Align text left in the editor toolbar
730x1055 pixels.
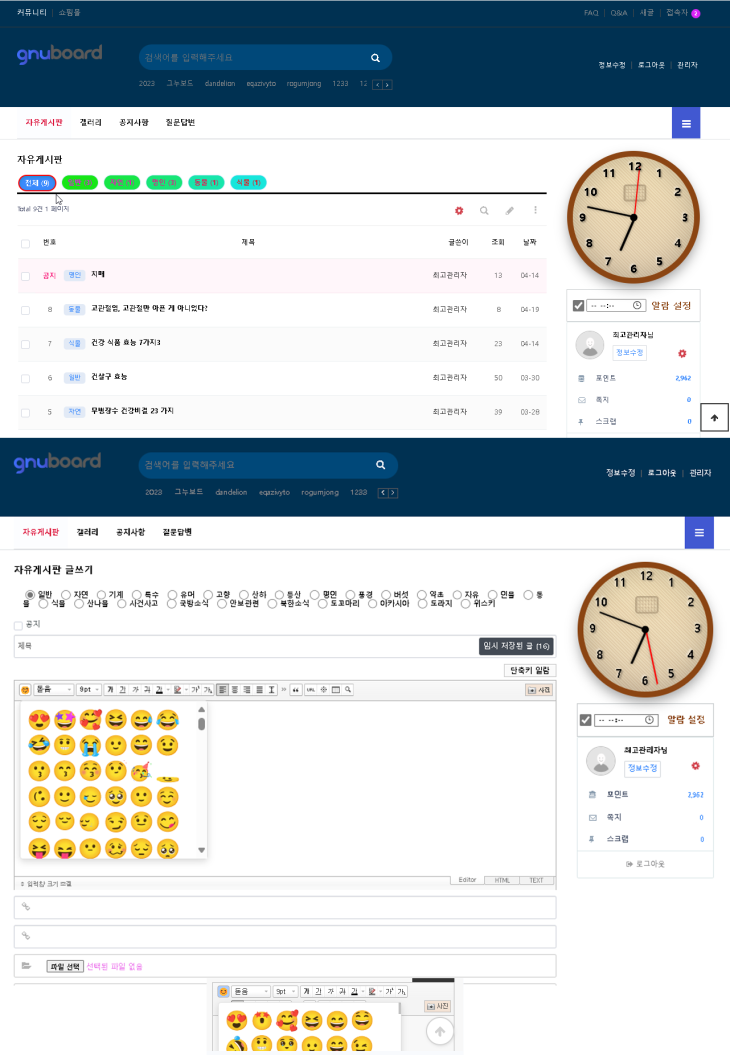(222, 690)
